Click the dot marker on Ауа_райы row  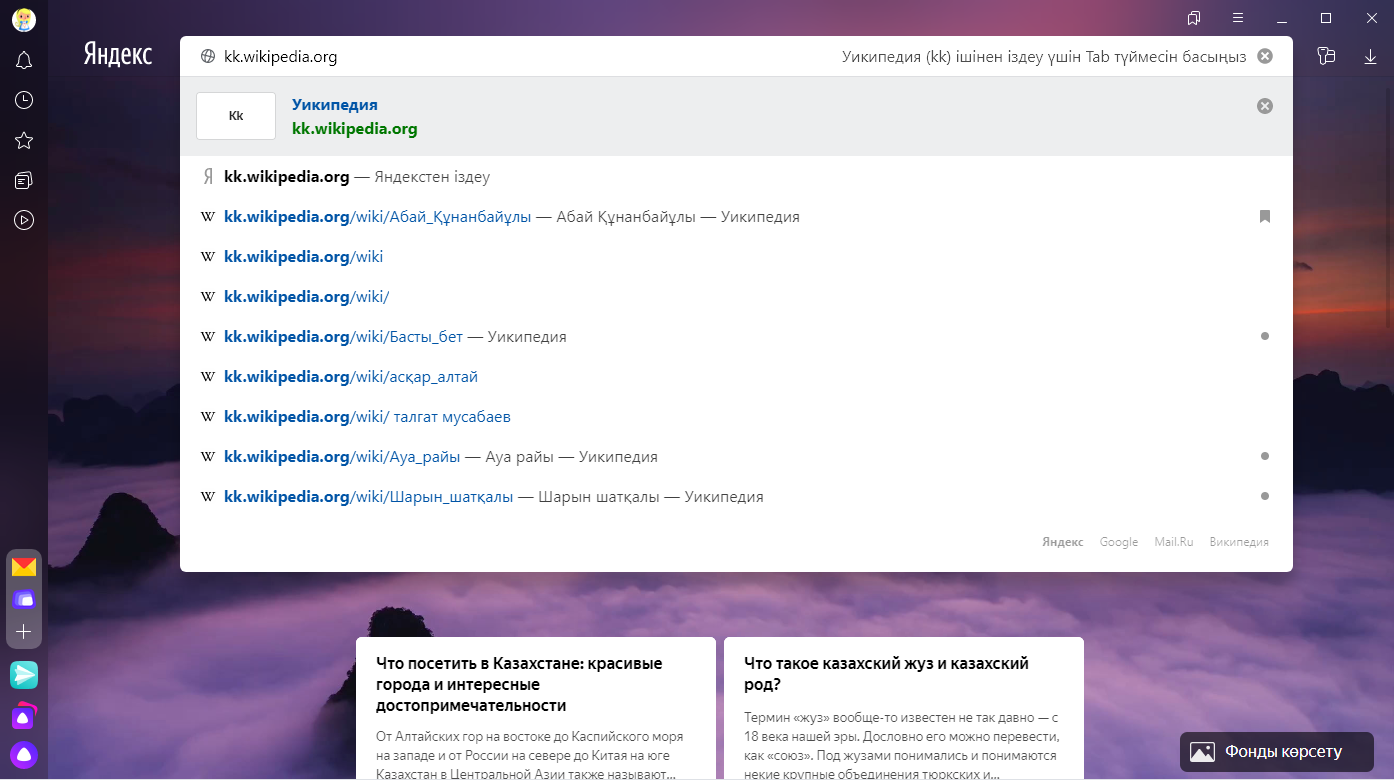[x=1265, y=456]
